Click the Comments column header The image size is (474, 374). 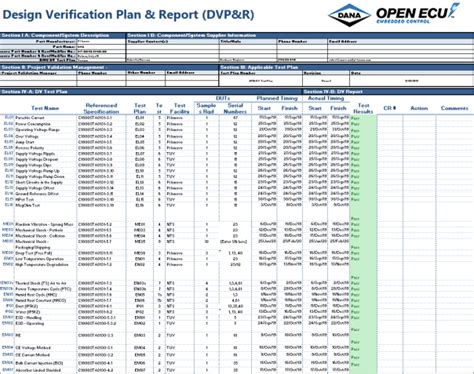(x=455, y=108)
